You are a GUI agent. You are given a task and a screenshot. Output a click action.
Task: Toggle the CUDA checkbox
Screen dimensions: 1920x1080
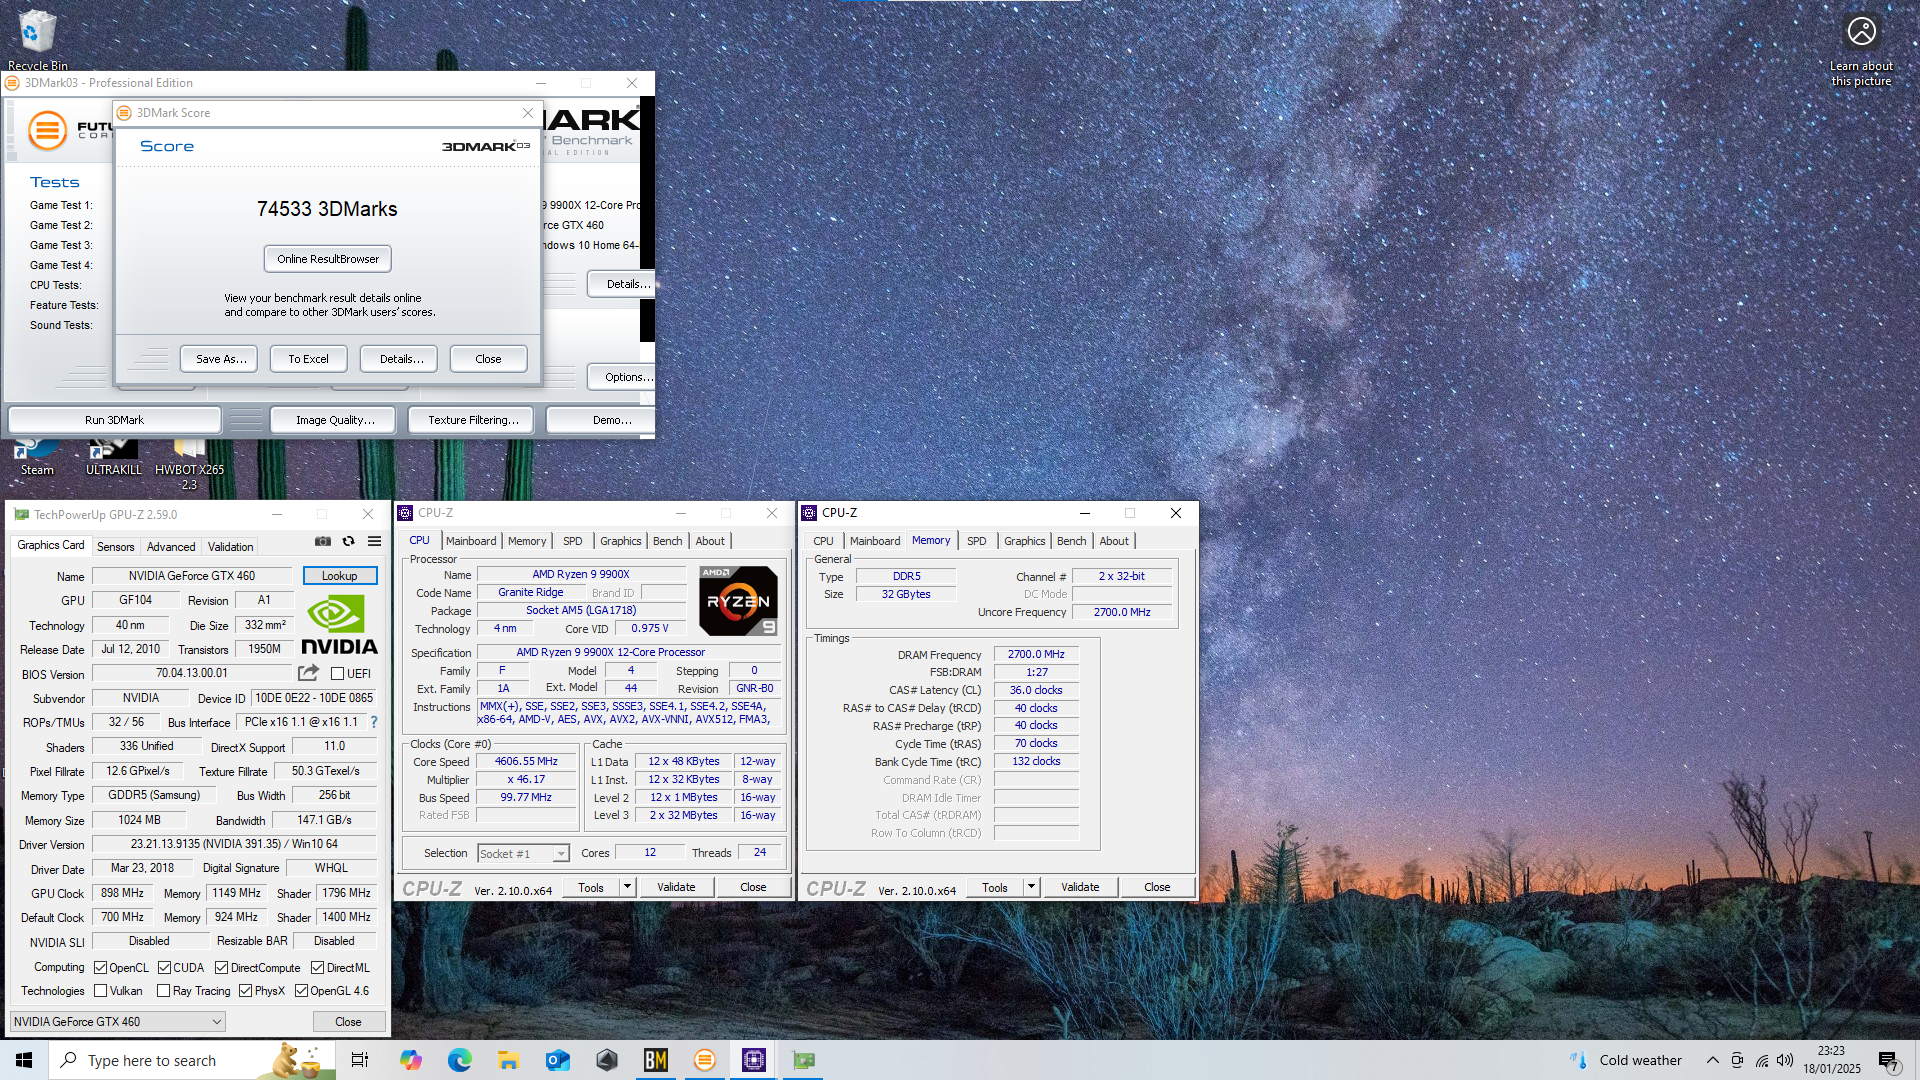[164, 968]
